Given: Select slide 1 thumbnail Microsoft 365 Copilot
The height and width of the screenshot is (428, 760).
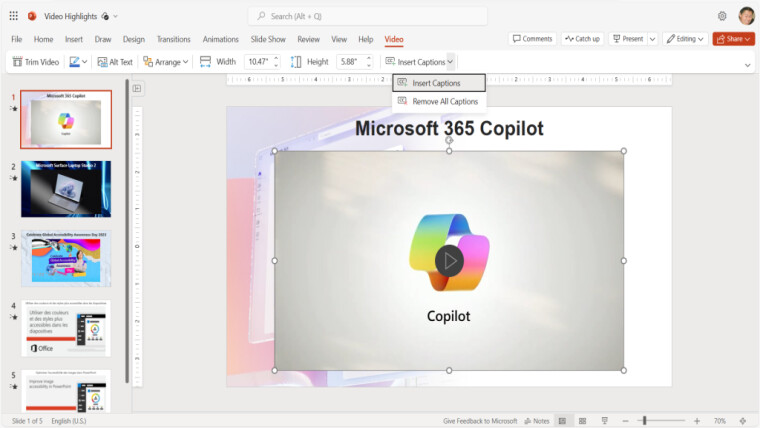Looking at the screenshot, I should coord(66,119).
